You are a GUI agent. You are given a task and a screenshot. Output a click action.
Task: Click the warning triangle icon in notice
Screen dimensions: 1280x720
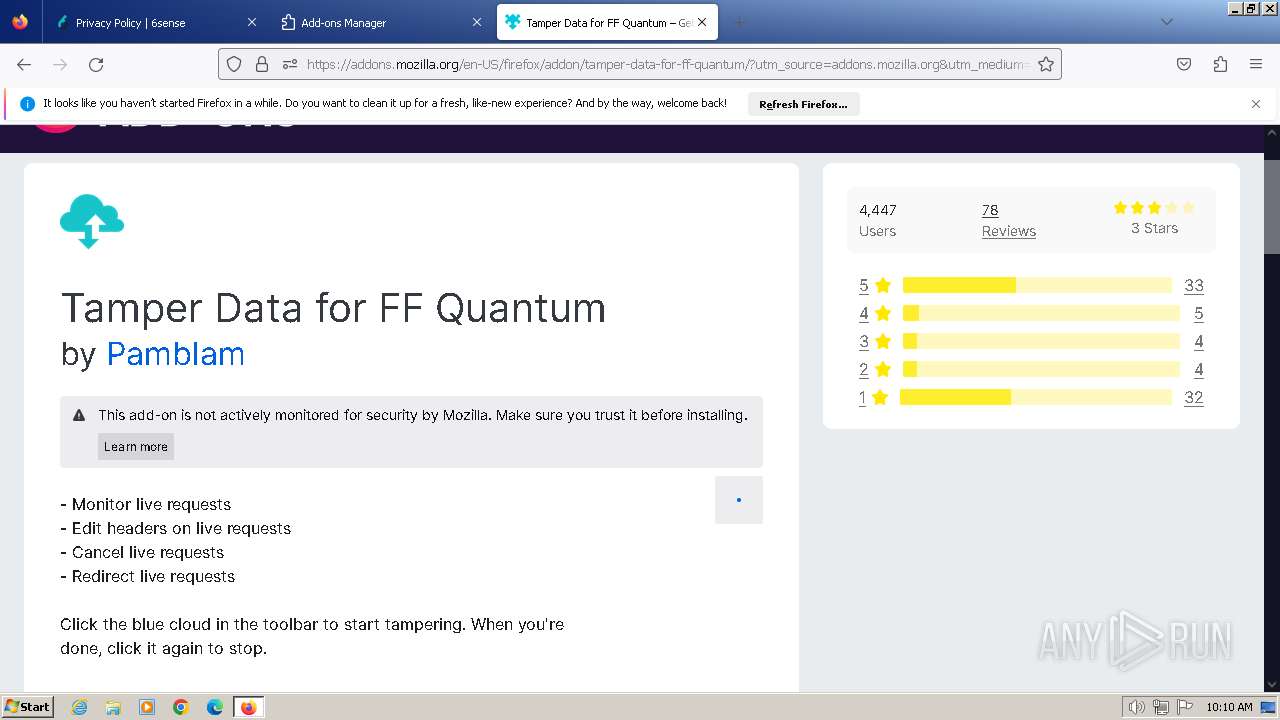pyautogui.click(x=79, y=415)
